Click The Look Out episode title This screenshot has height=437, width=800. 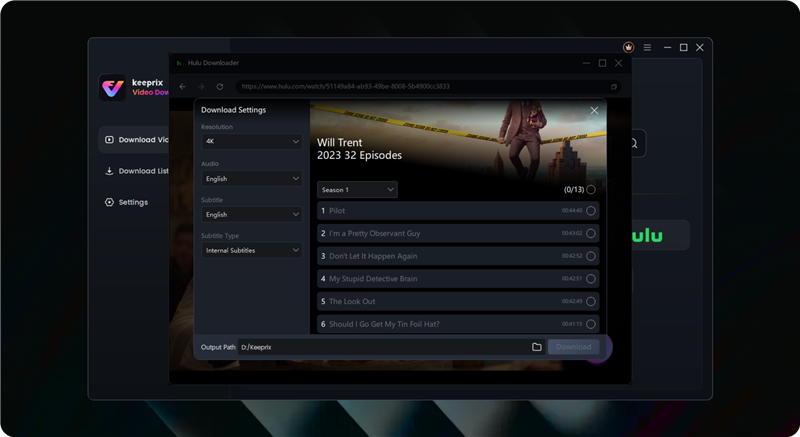pyautogui.click(x=352, y=301)
